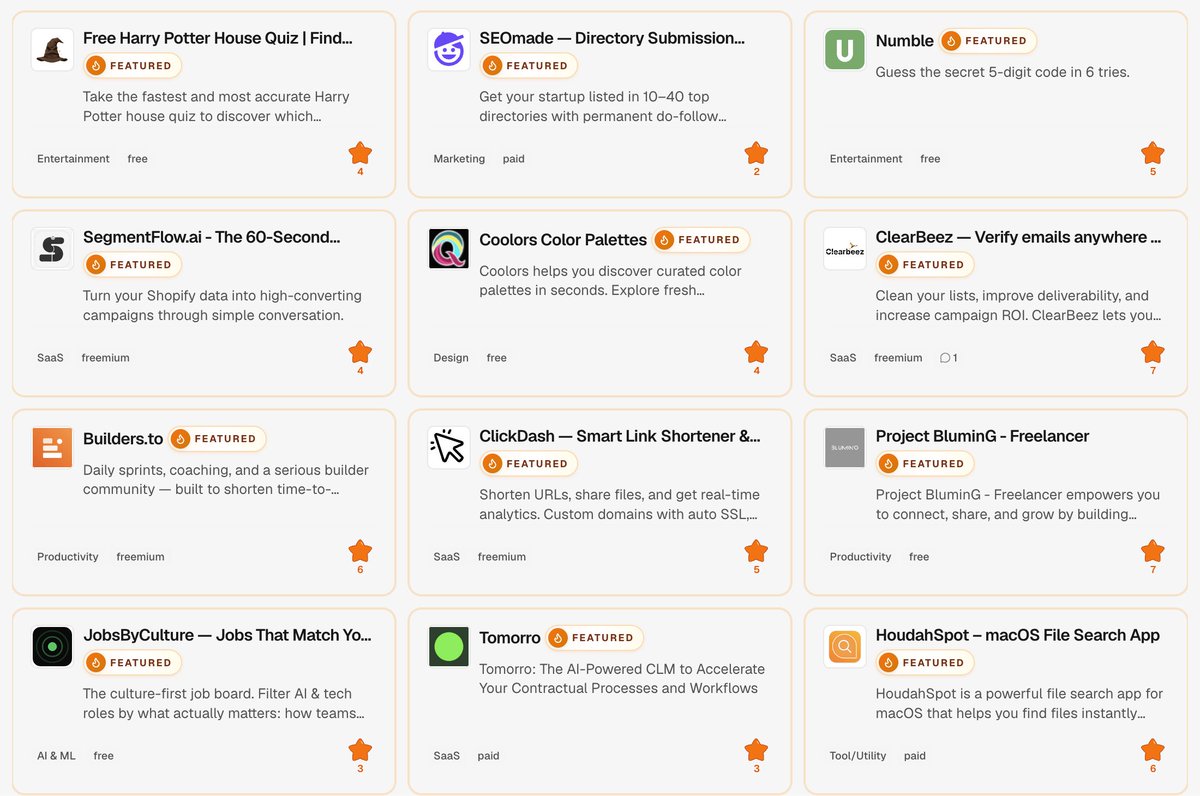Select Featured badge on Tomorro card
The height and width of the screenshot is (796, 1200).
click(594, 638)
